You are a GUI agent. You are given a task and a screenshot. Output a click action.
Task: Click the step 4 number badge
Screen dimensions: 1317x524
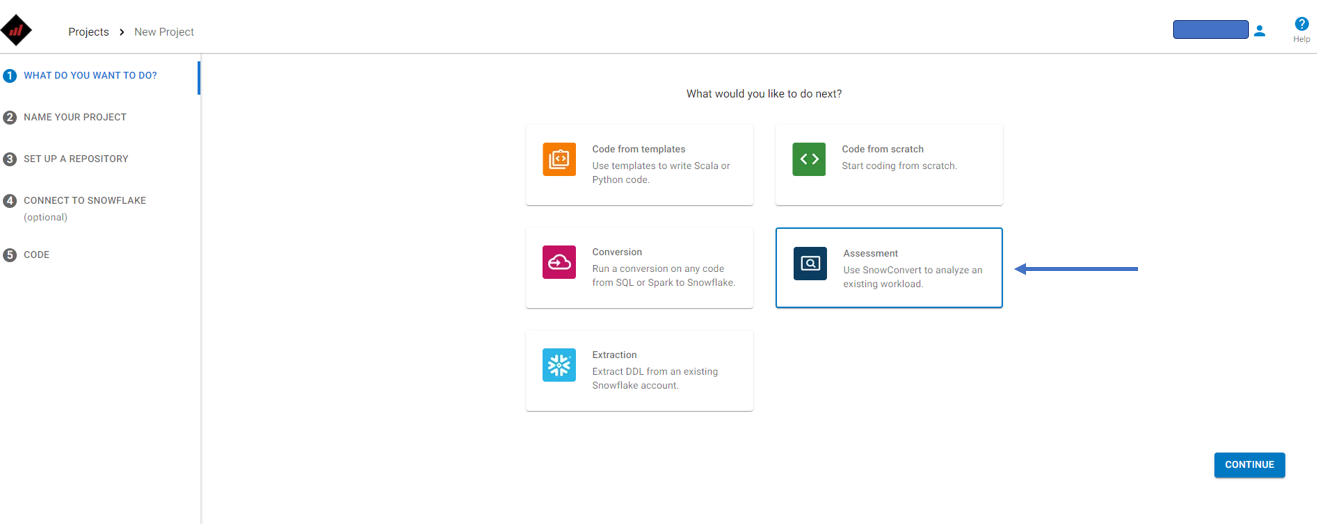10,201
